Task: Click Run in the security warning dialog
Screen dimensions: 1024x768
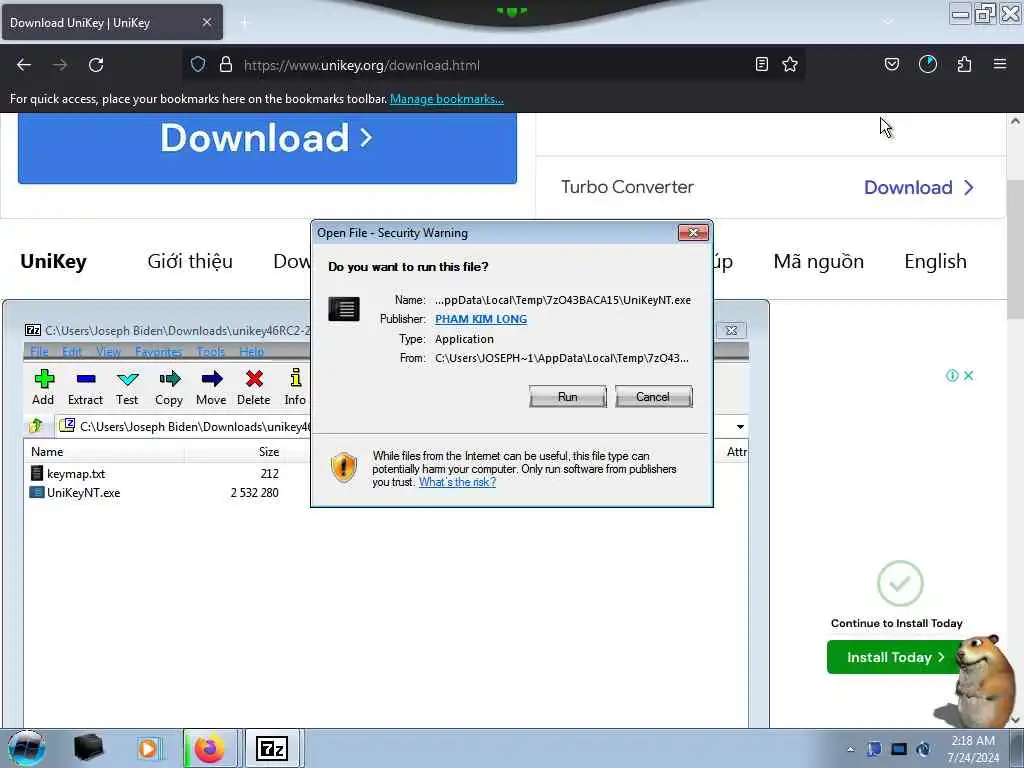Action: coord(568,396)
